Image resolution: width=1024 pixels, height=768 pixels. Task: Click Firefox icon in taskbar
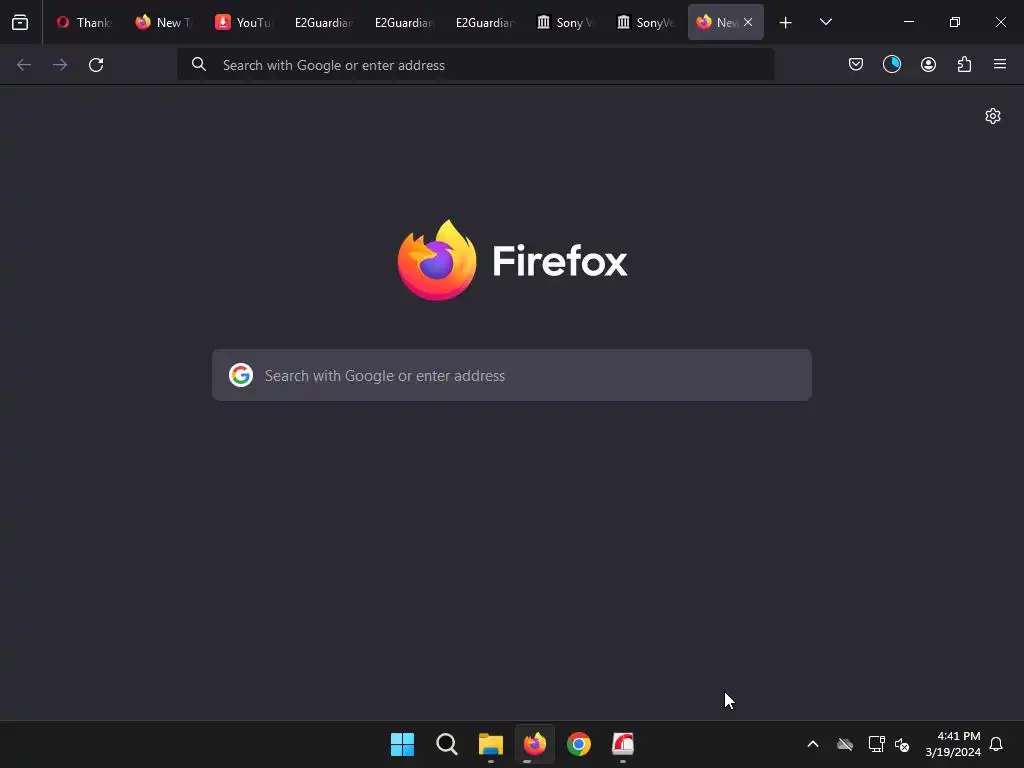click(x=535, y=744)
